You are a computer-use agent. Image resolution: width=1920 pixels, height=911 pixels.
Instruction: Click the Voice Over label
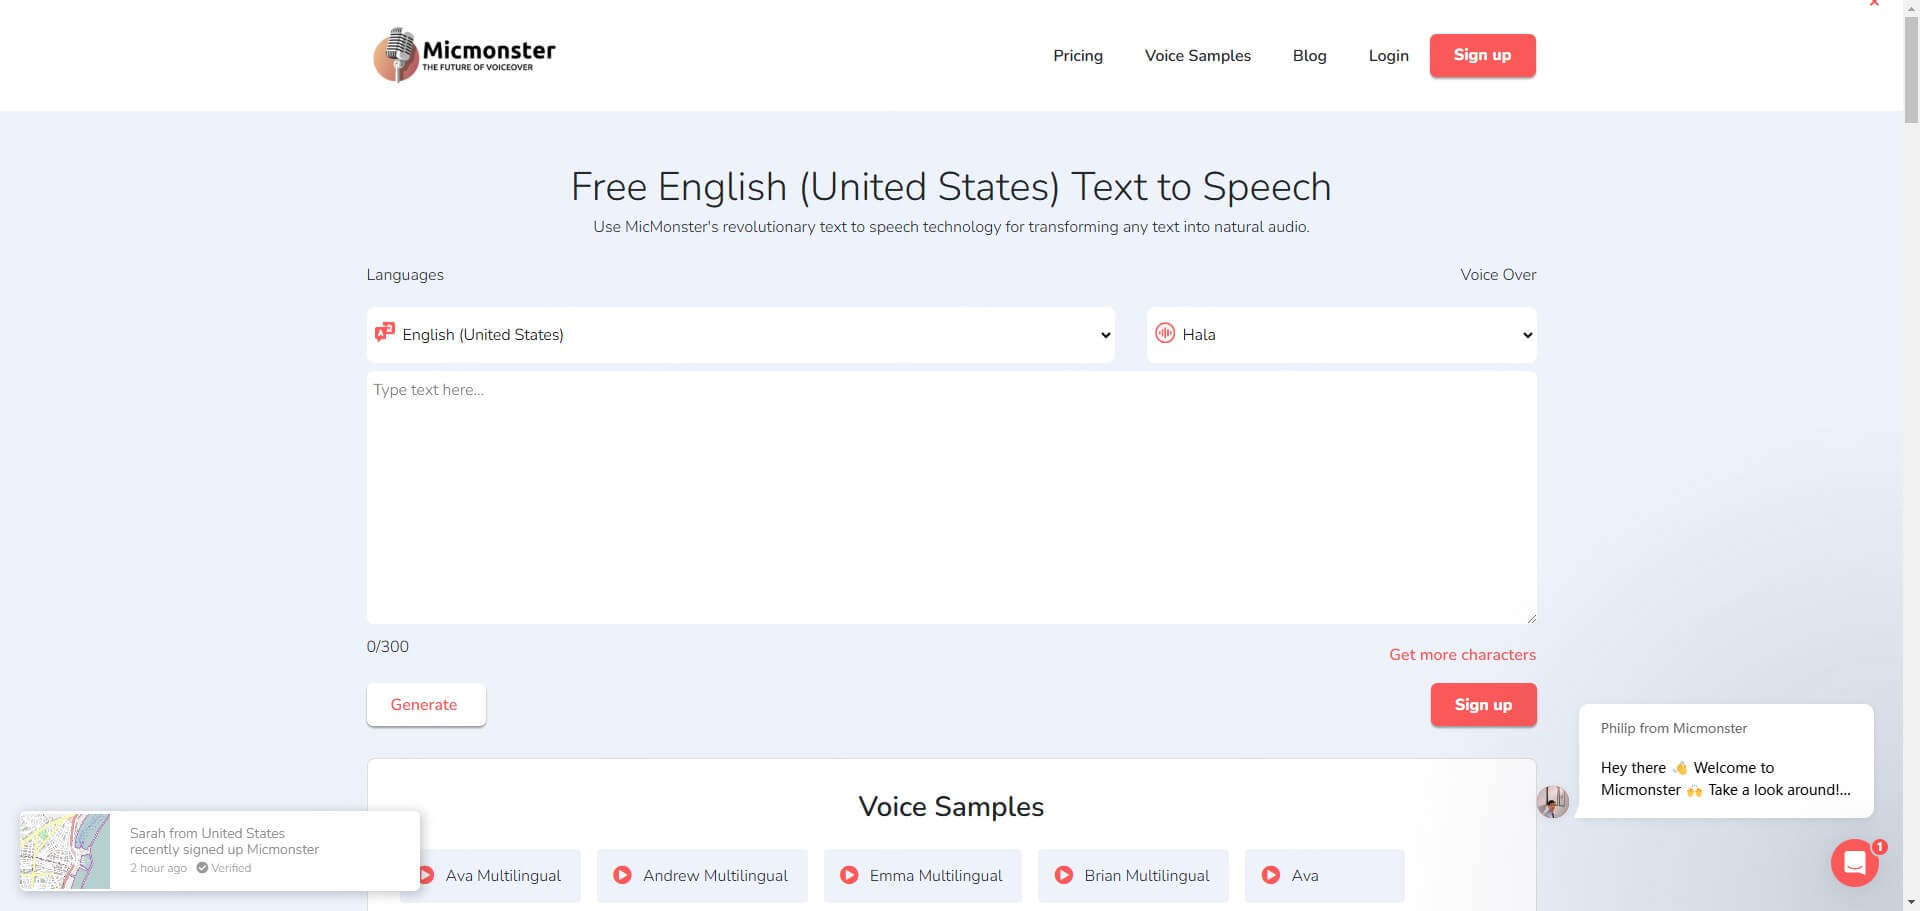[x=1498, y=275]
